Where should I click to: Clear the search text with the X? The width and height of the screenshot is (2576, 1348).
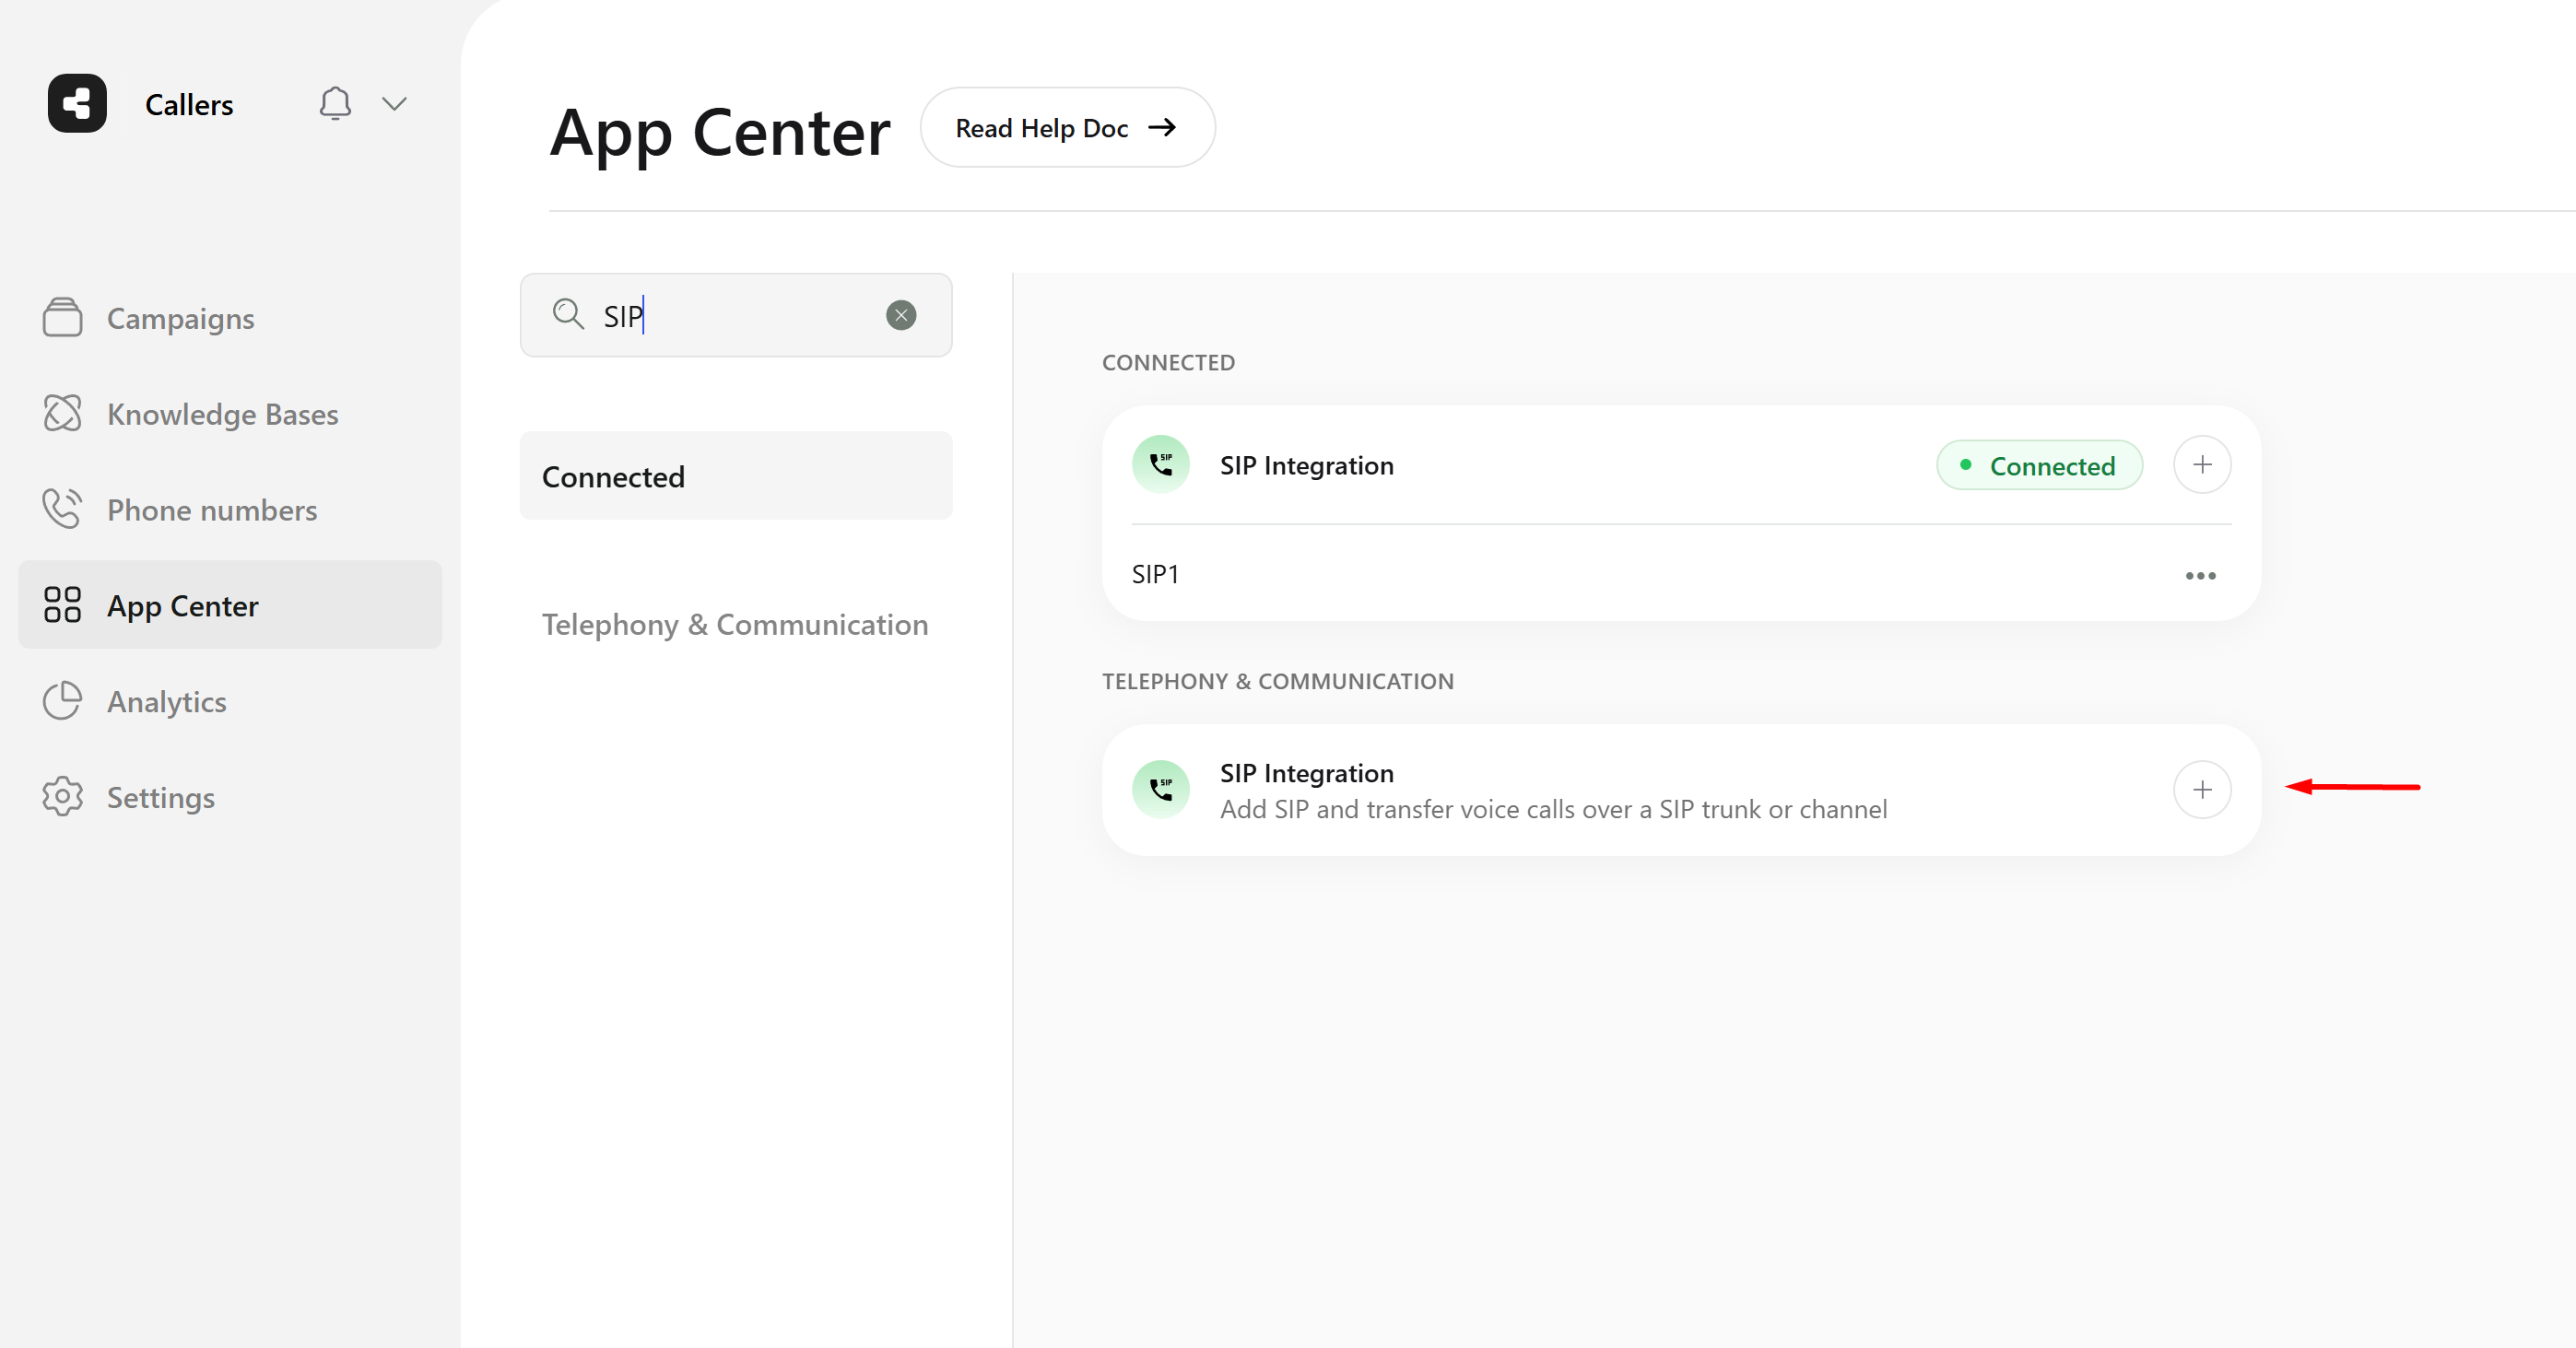(900, 316)
